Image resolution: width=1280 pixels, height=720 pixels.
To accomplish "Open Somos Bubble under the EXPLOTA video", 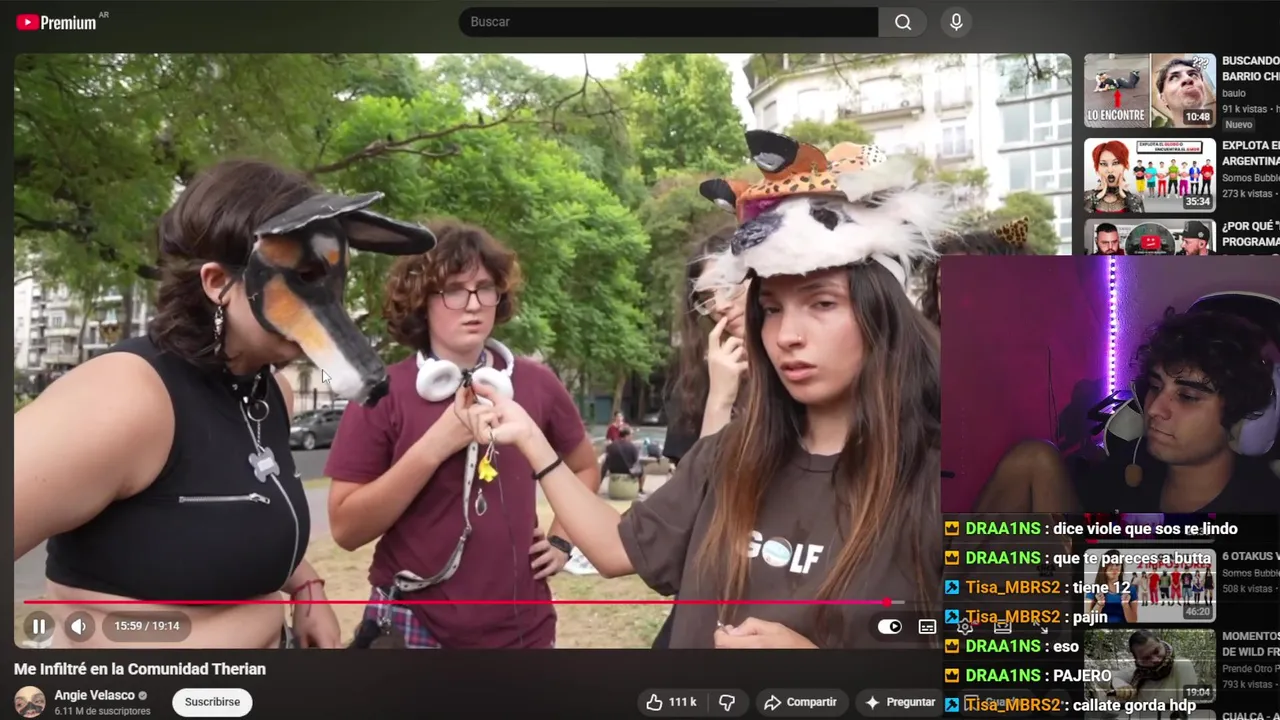I will (1250, 178).
